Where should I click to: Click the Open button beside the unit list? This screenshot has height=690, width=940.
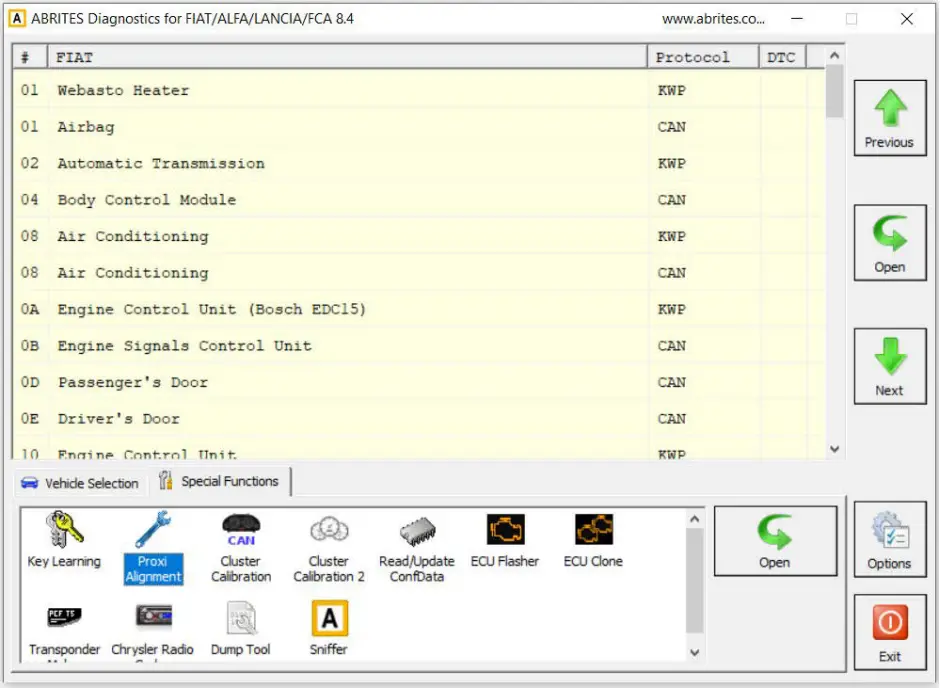890,242
